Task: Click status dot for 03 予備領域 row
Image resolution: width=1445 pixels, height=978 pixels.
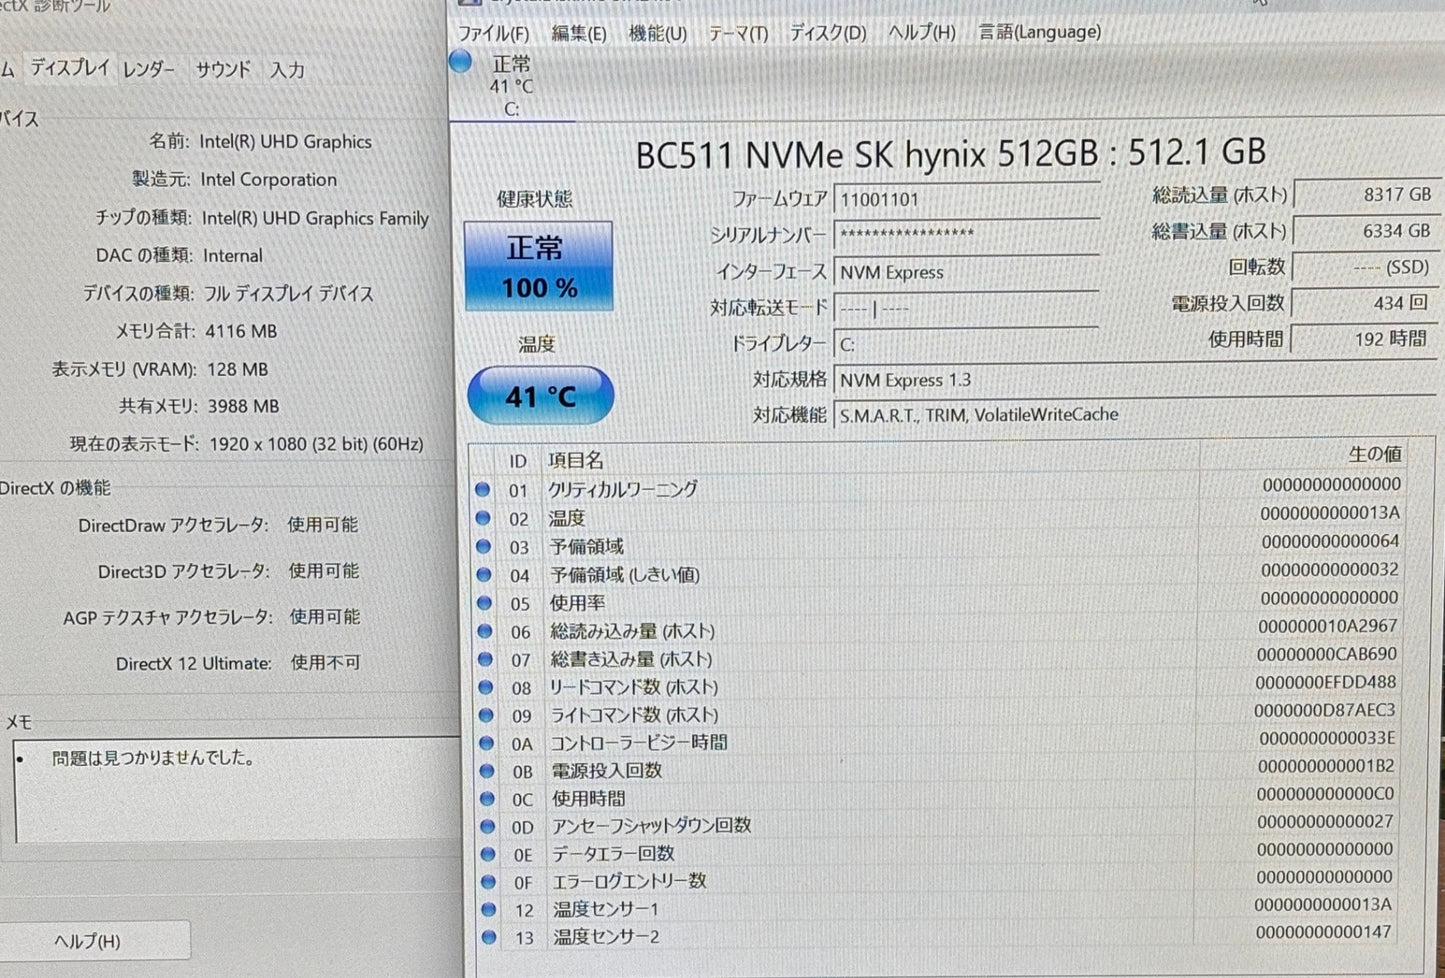Action: (484, 547)
